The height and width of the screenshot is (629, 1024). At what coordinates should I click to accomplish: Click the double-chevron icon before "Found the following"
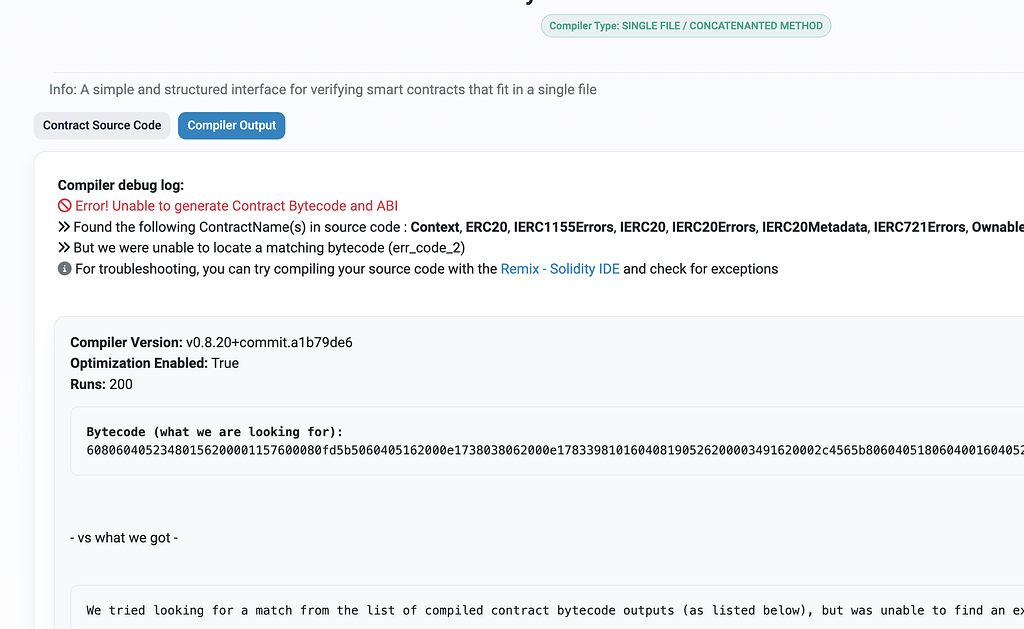[x=64, y=227]
